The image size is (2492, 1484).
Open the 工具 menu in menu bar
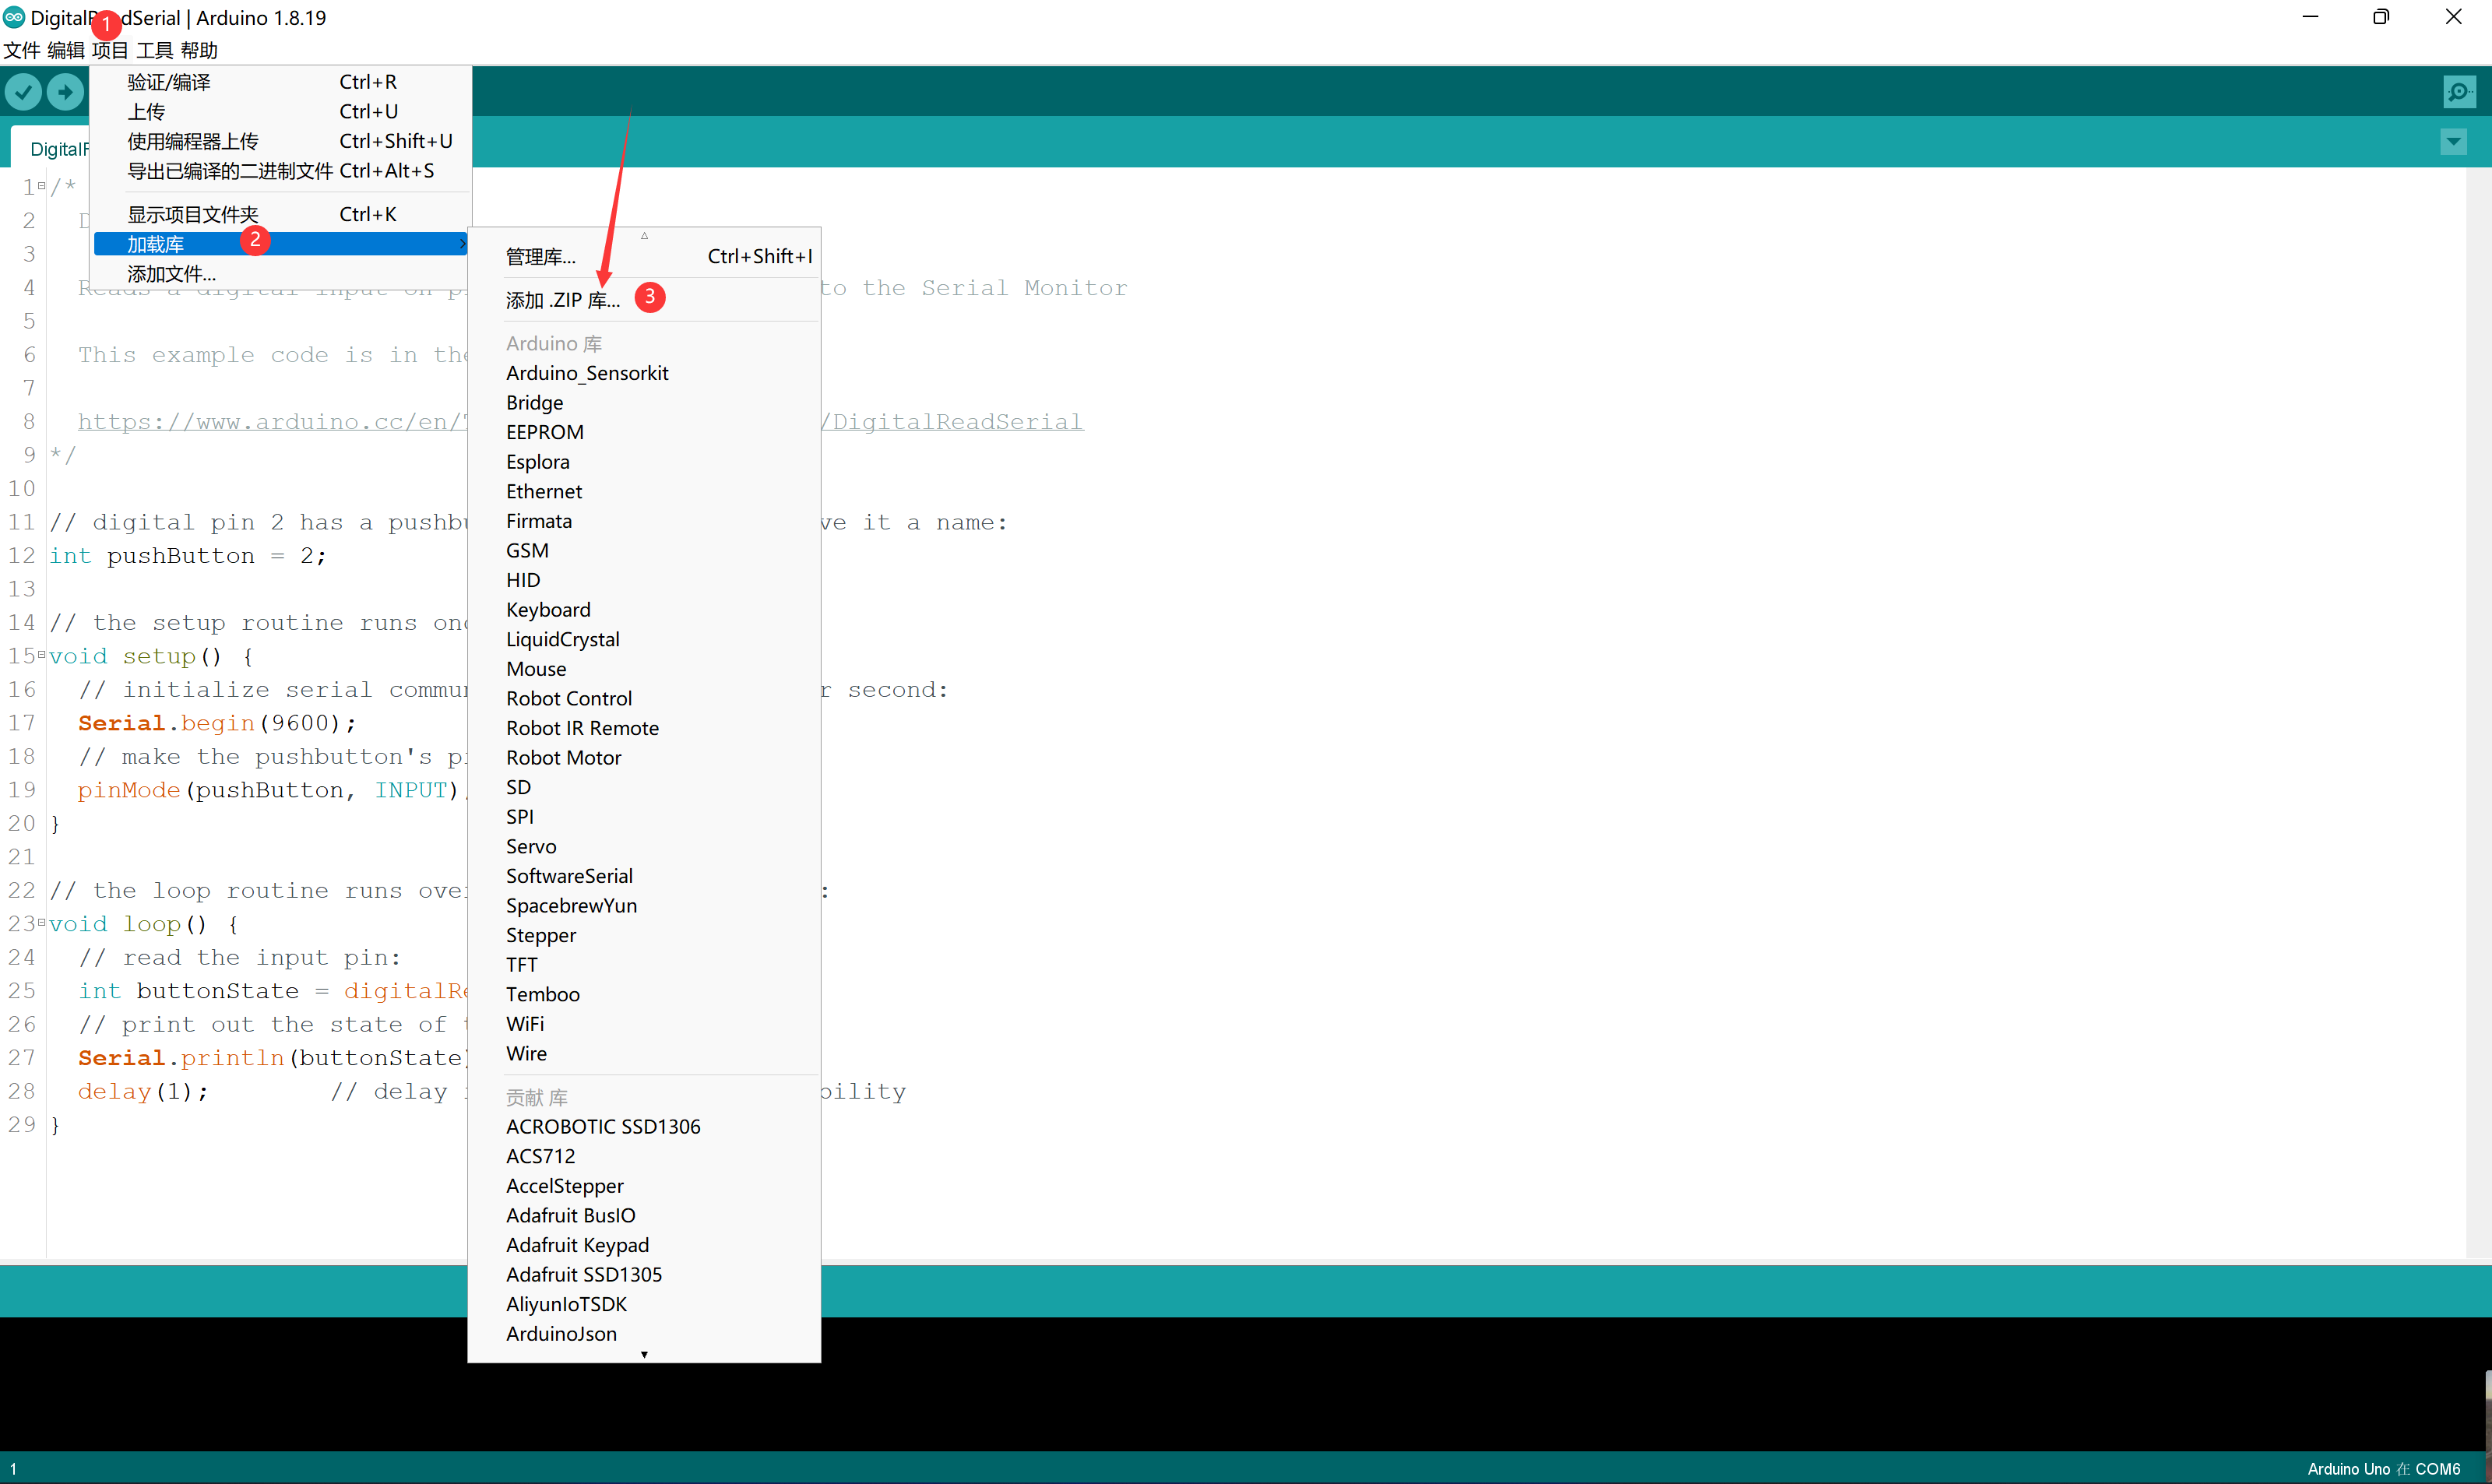154,50
